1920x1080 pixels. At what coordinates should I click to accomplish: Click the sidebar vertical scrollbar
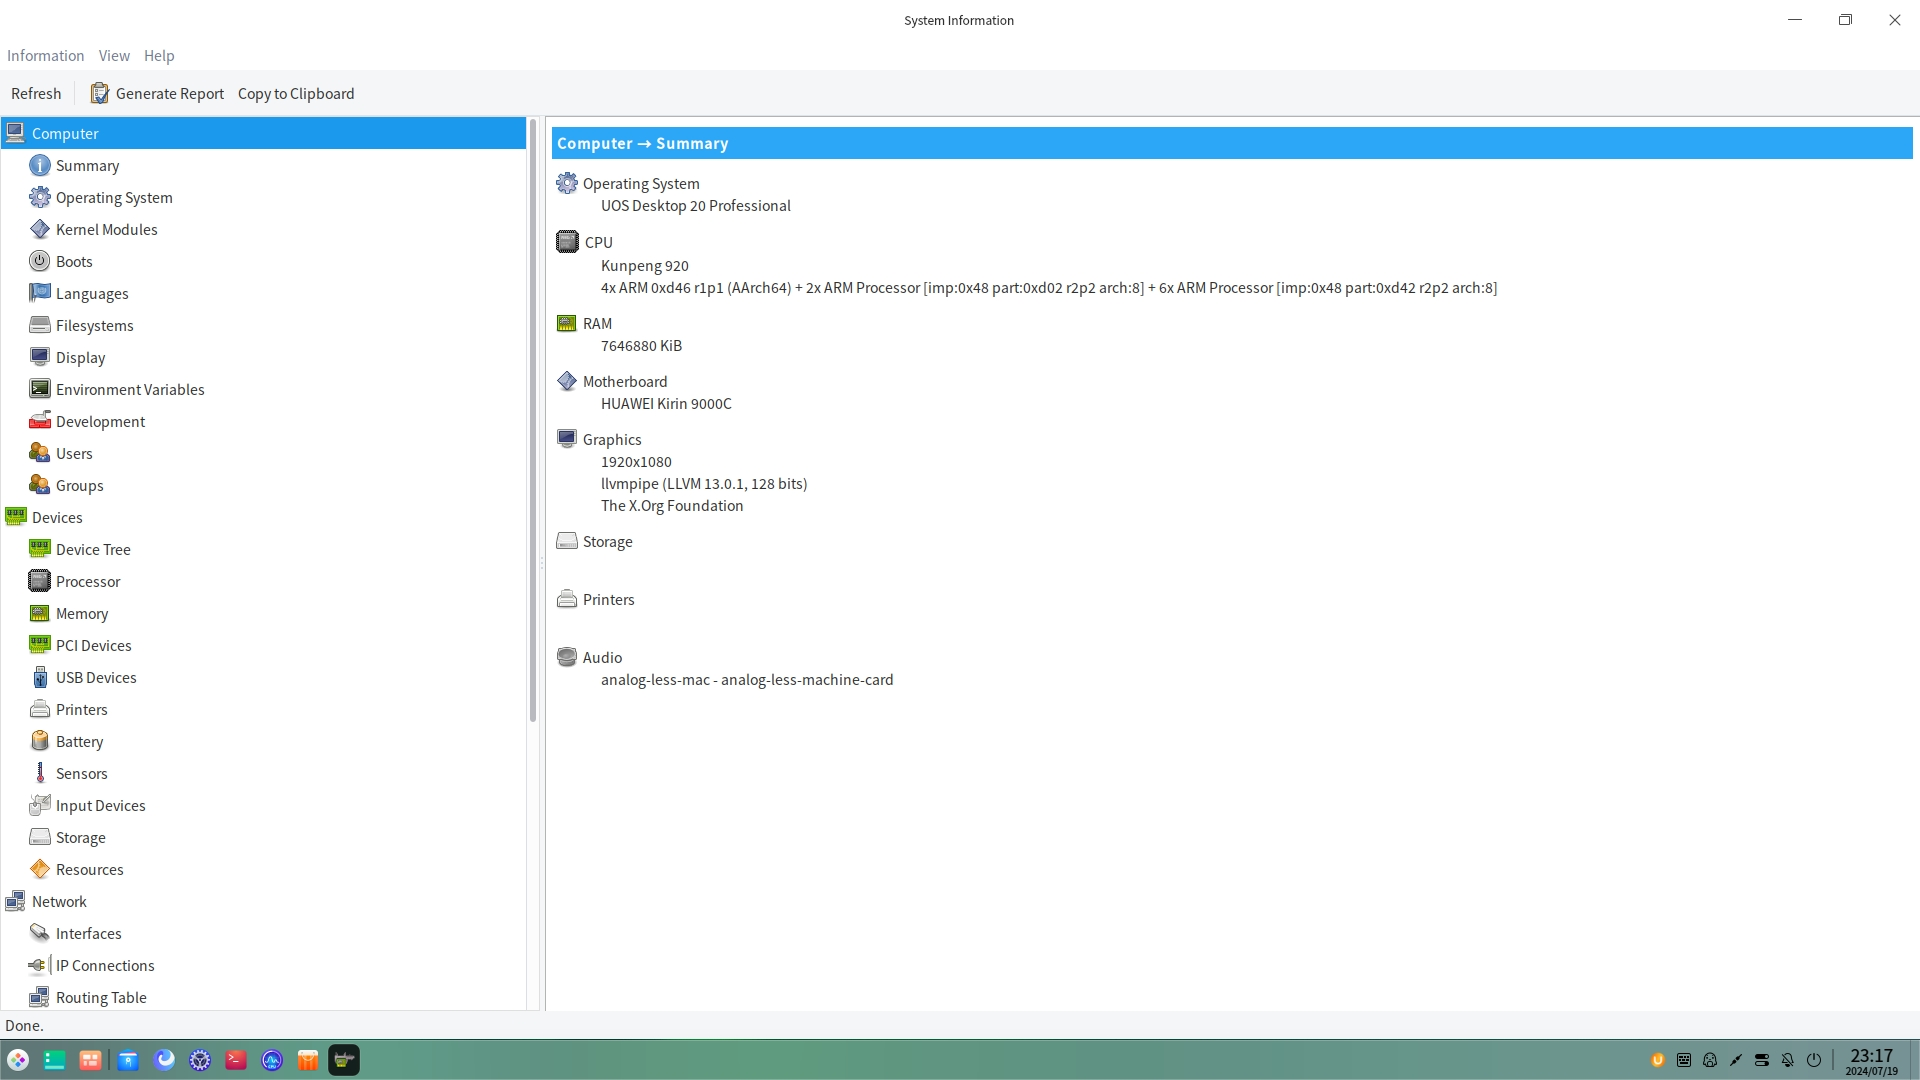click(x=533, y=420)
